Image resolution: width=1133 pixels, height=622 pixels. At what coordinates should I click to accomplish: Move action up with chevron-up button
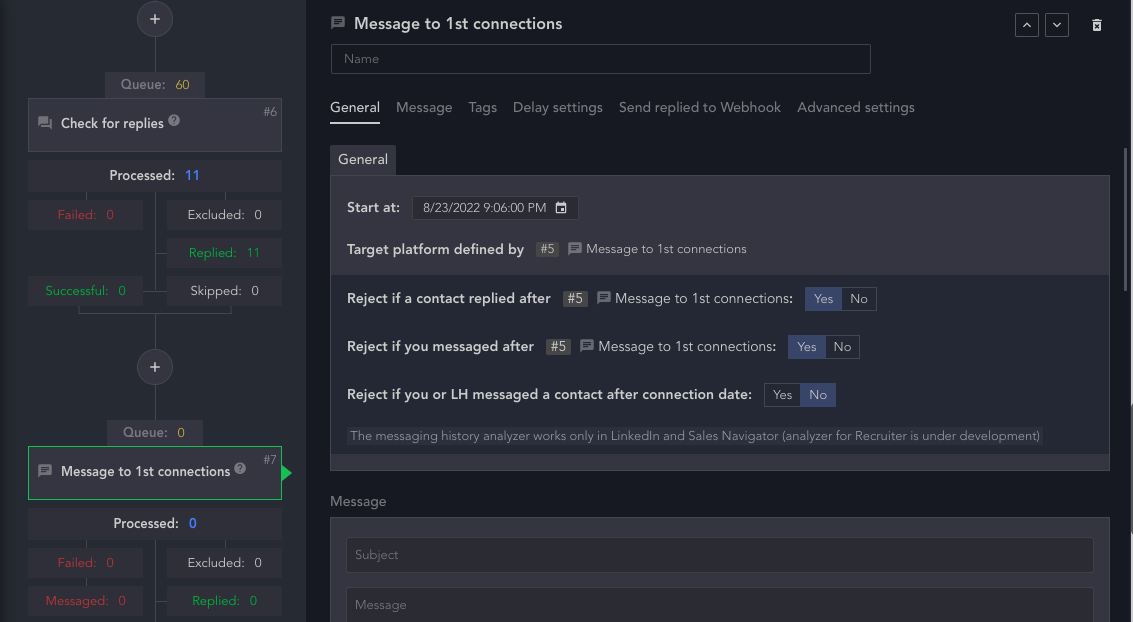tap(1026, 25)
